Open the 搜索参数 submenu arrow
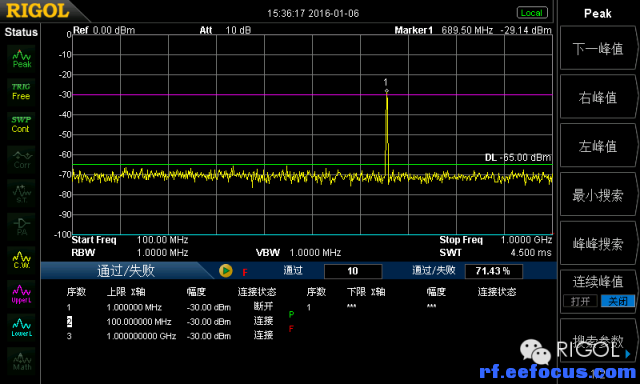Viewport: 640px width, 384px height. click(628, 354)
